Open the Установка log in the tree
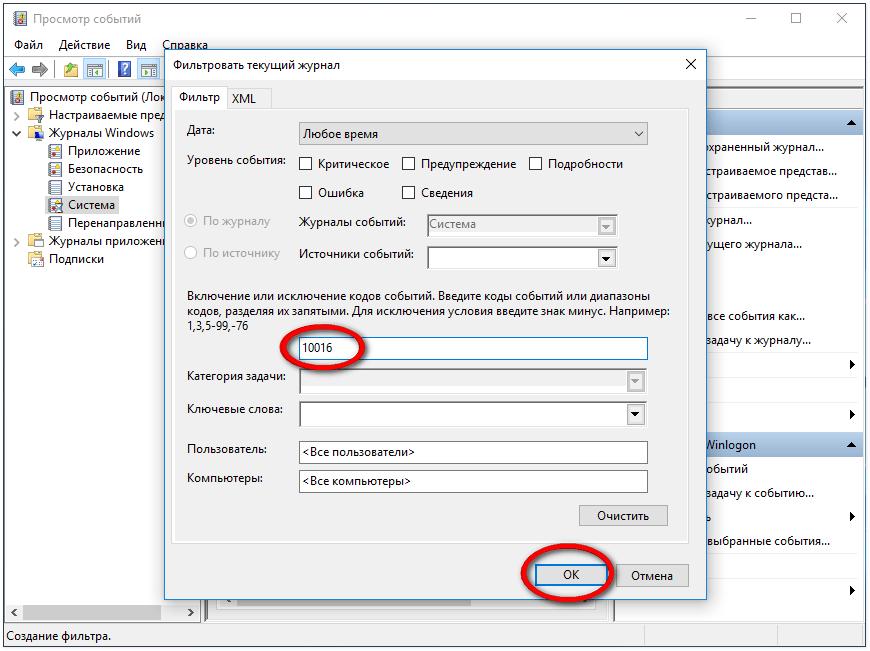870x651 pixels. point(95,187)
